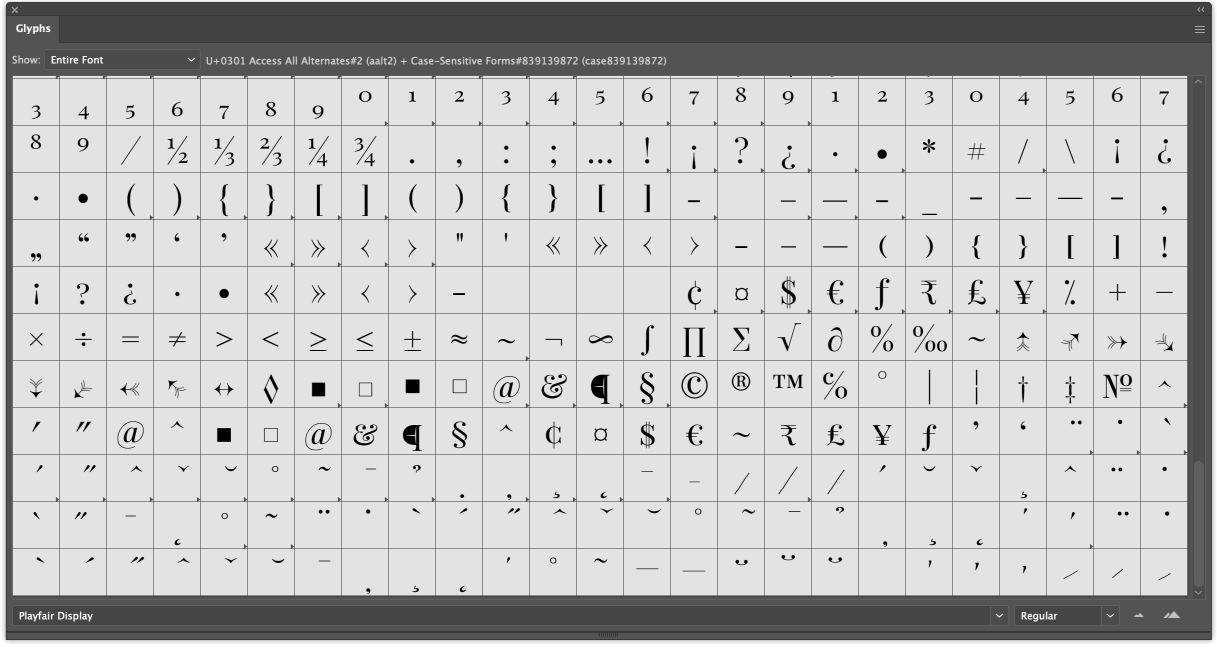The image size is (1217, 647).
Task: Insert the numero № glyph
Action: click(x=1117, y=385)
